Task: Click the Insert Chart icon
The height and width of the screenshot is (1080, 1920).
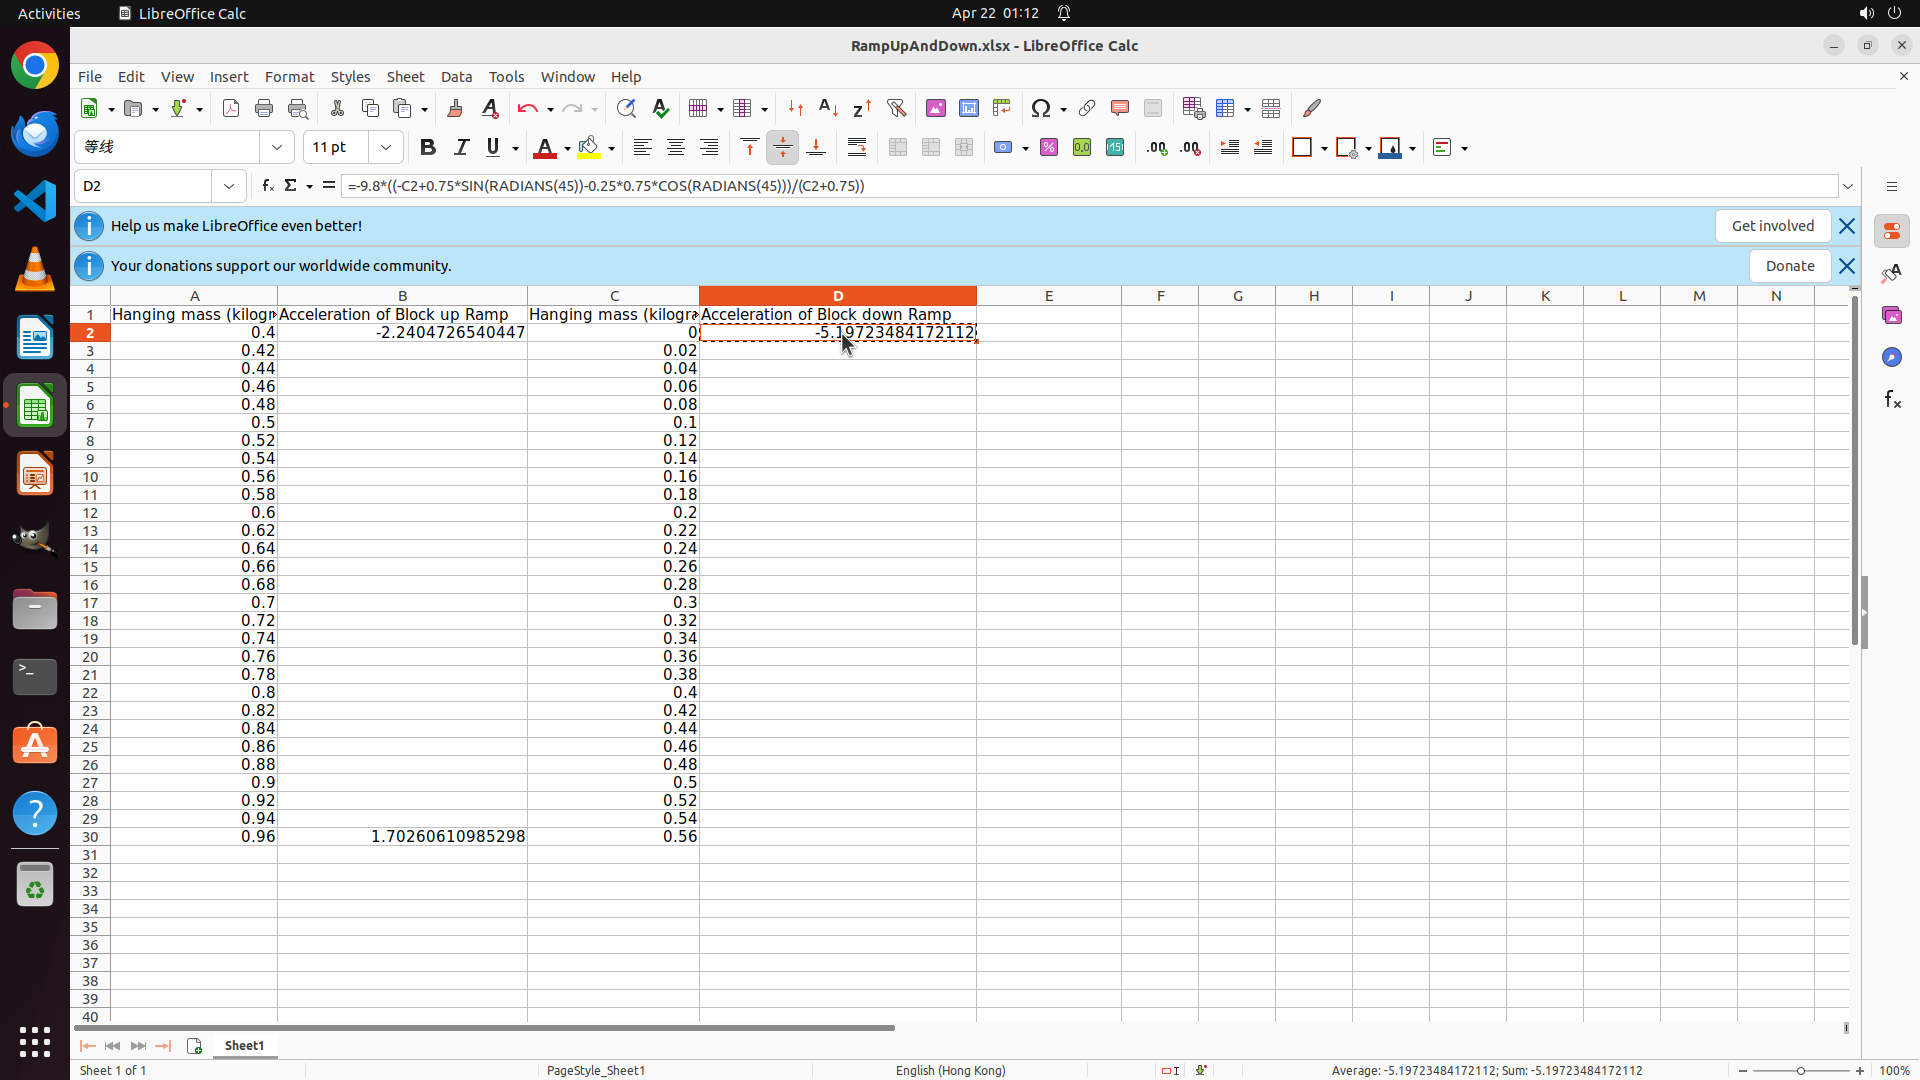Action: [968, 109]
